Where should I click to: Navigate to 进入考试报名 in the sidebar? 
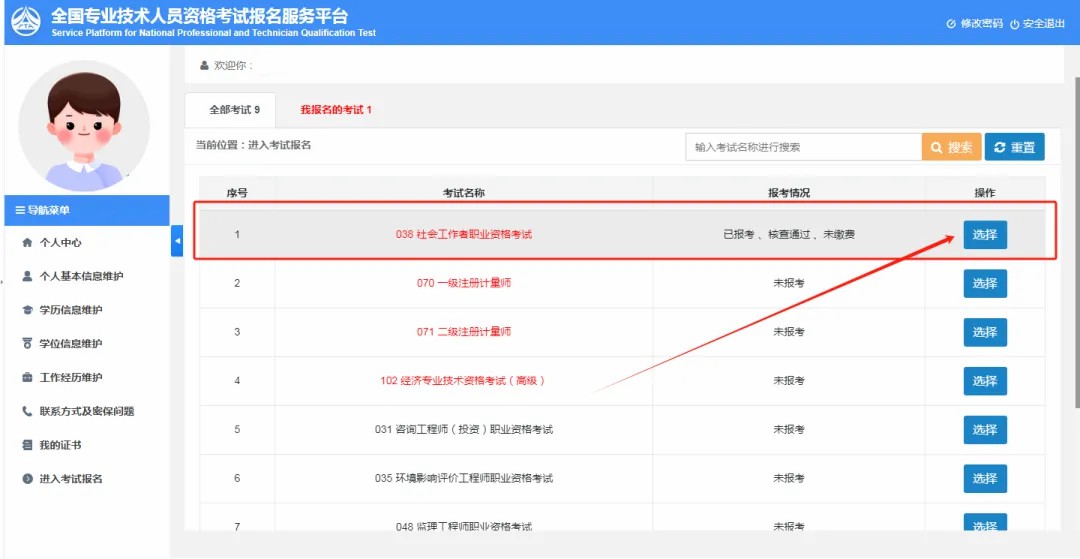point(70,479)
